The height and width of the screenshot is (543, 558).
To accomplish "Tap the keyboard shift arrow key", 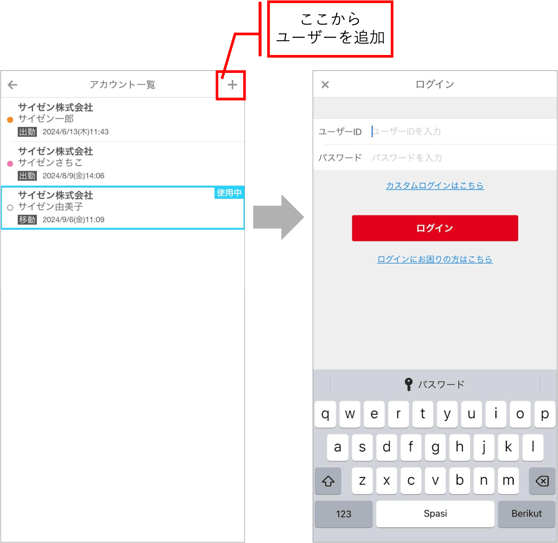I will pos(328,481).
